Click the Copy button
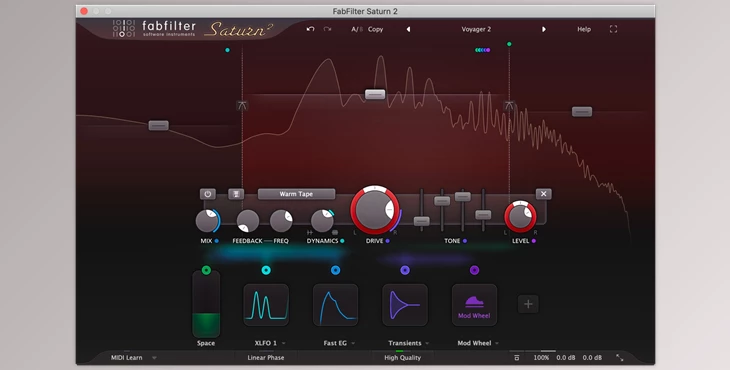Screen dimensions: 730x370 375,29
